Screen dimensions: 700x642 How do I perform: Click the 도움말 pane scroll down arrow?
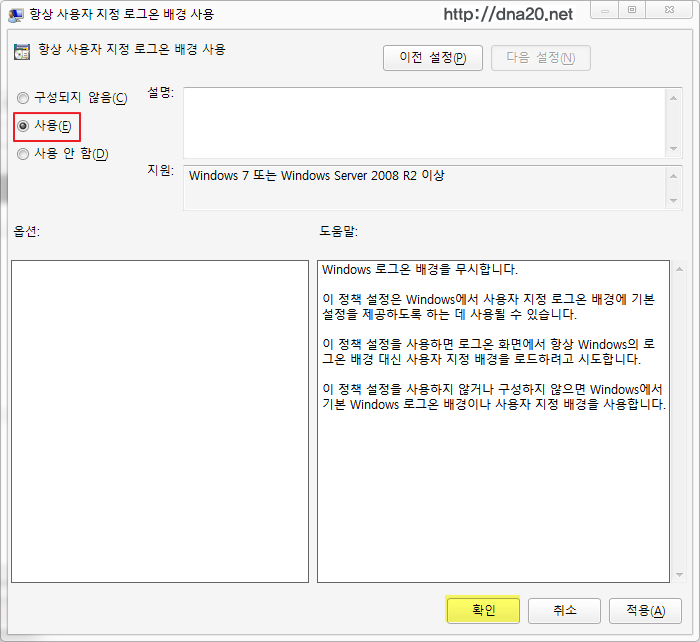[679, 575]
